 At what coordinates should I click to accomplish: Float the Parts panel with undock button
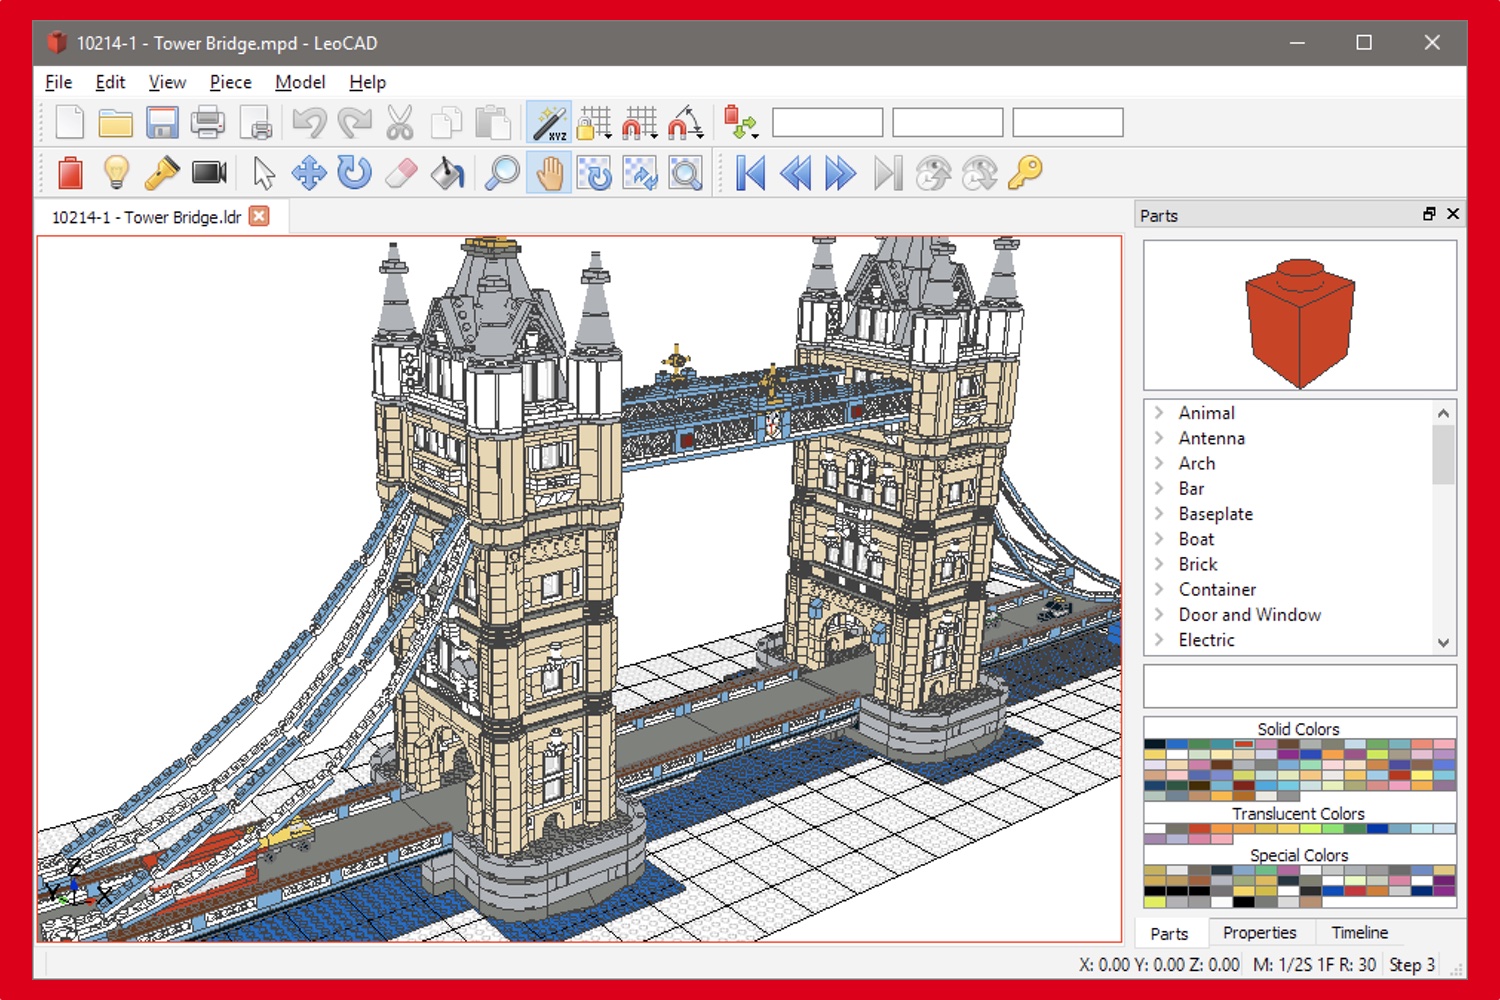(1429, 214)
